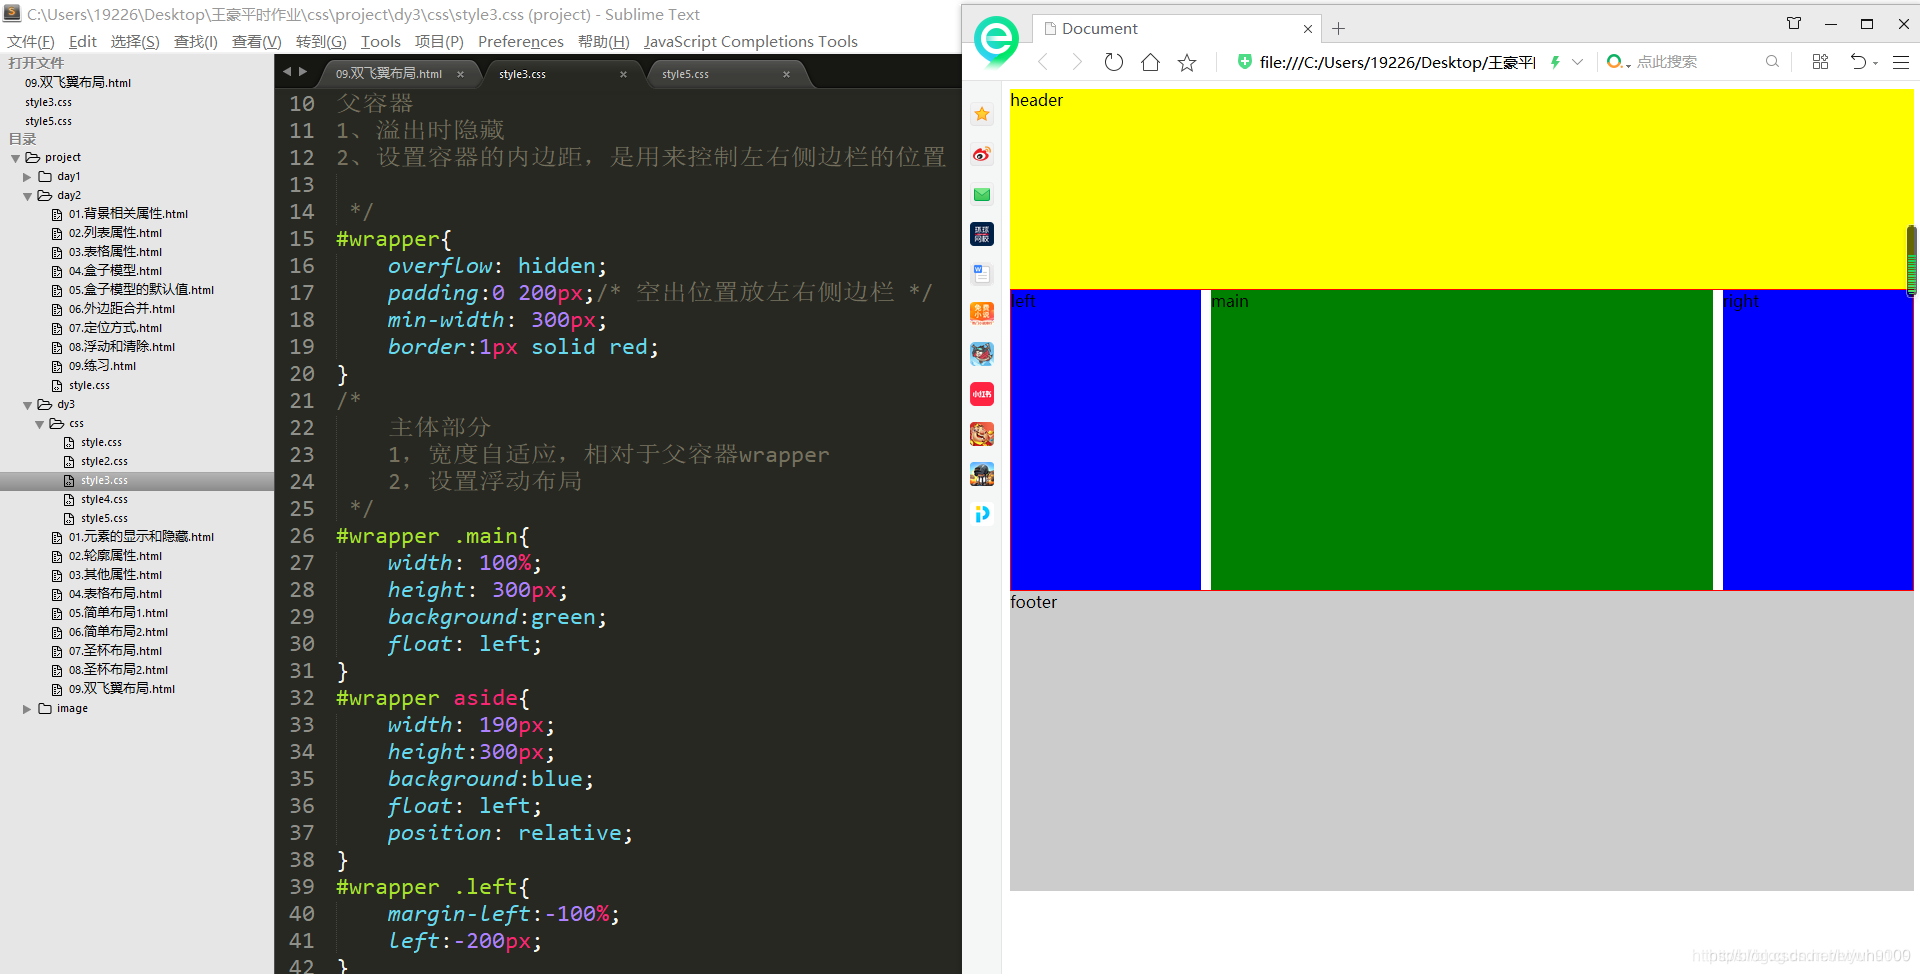
Task: Open the Edit menu
Action: 83,41
